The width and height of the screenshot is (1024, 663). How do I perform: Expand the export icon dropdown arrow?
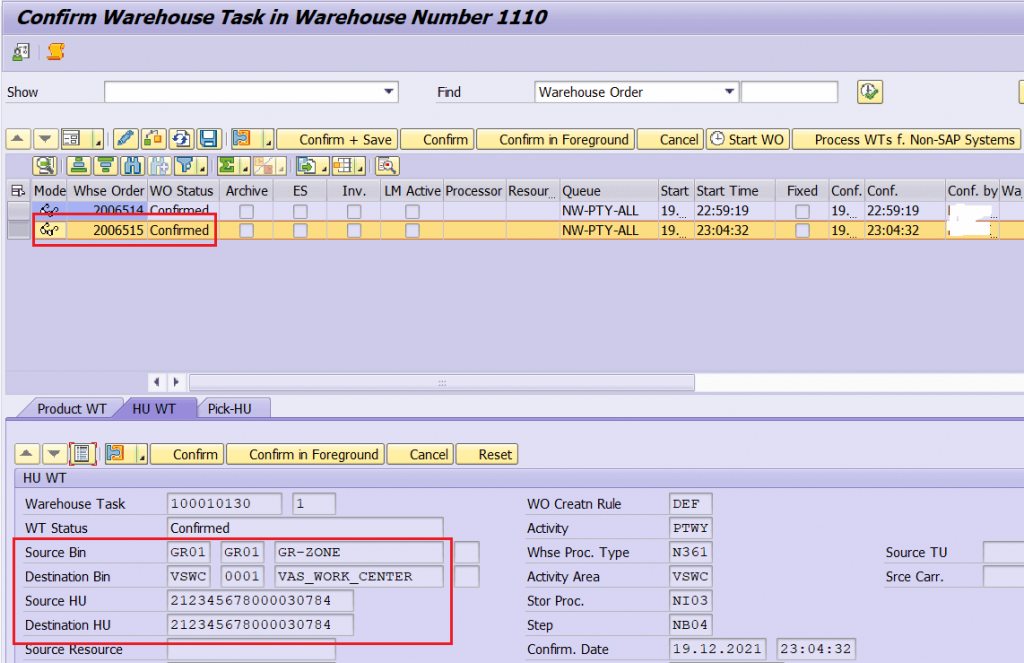[x=323, y=167]
